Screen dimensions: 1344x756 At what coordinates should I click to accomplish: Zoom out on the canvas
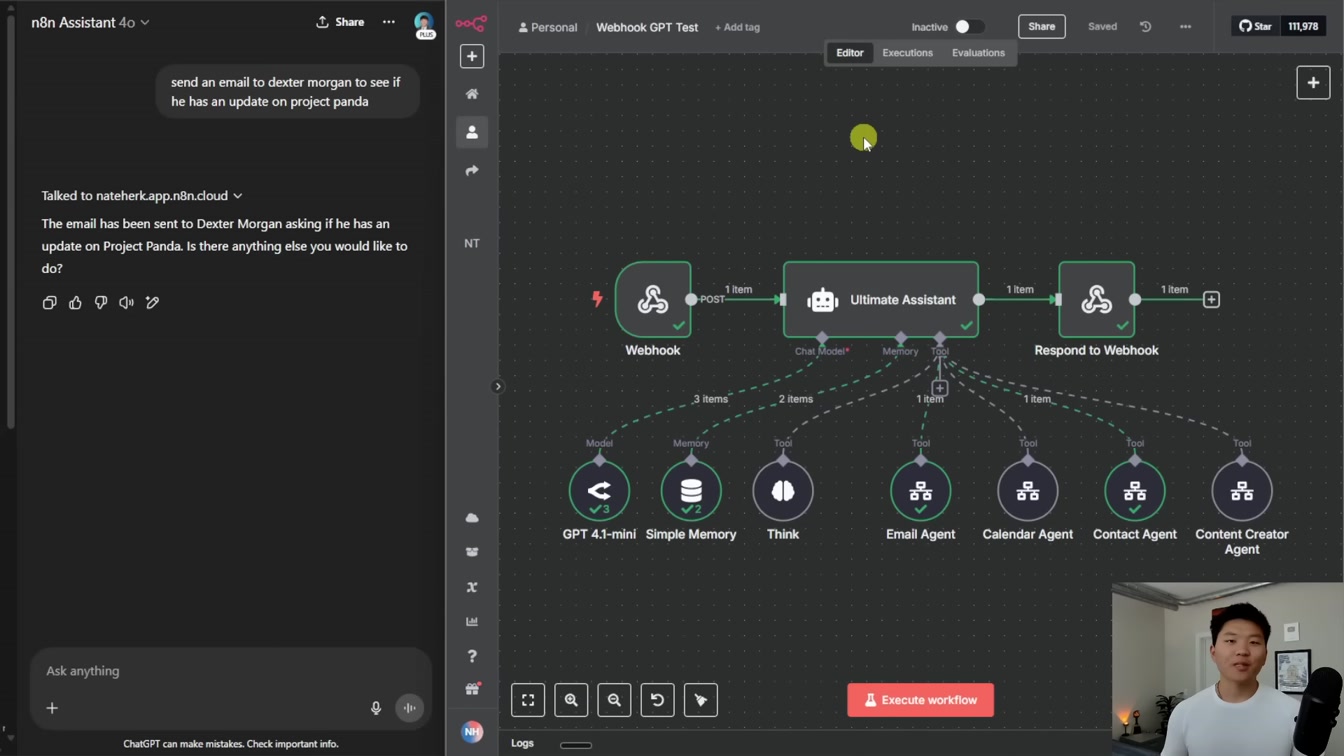614,700
